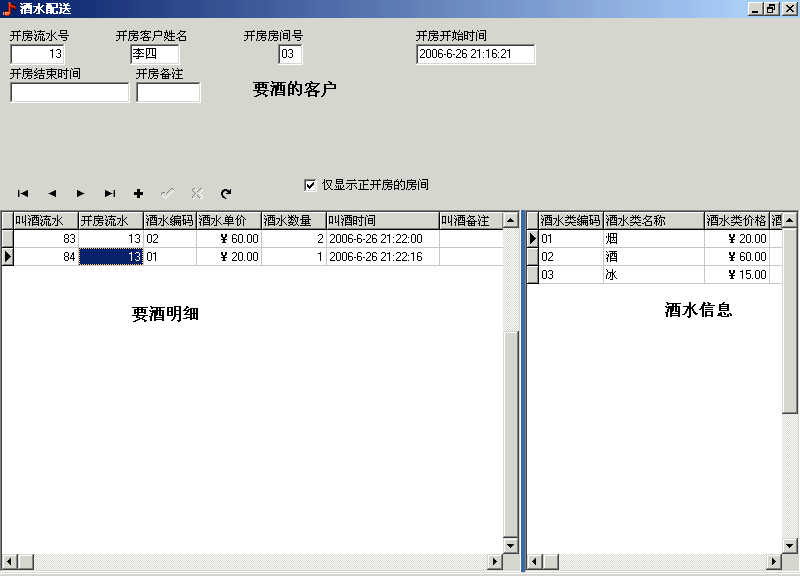Select row indicator for record 83

click(7, 238)
